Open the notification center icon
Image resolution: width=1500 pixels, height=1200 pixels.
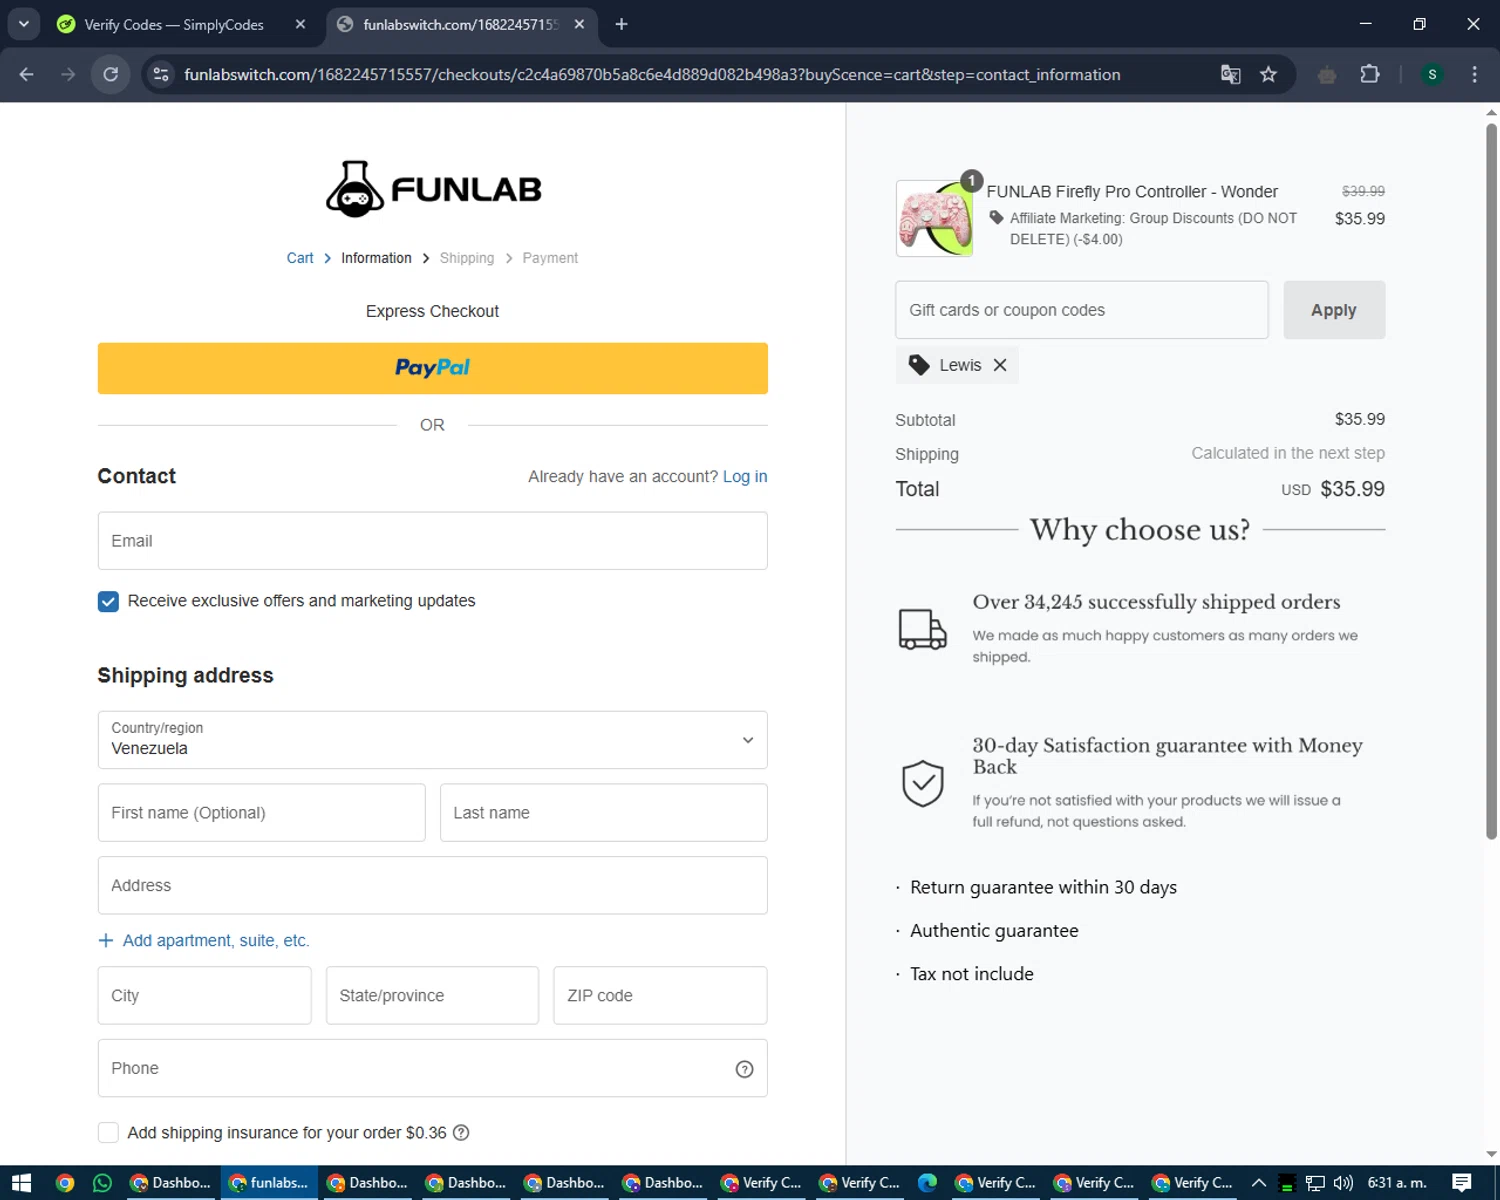coord(1462,1183)
